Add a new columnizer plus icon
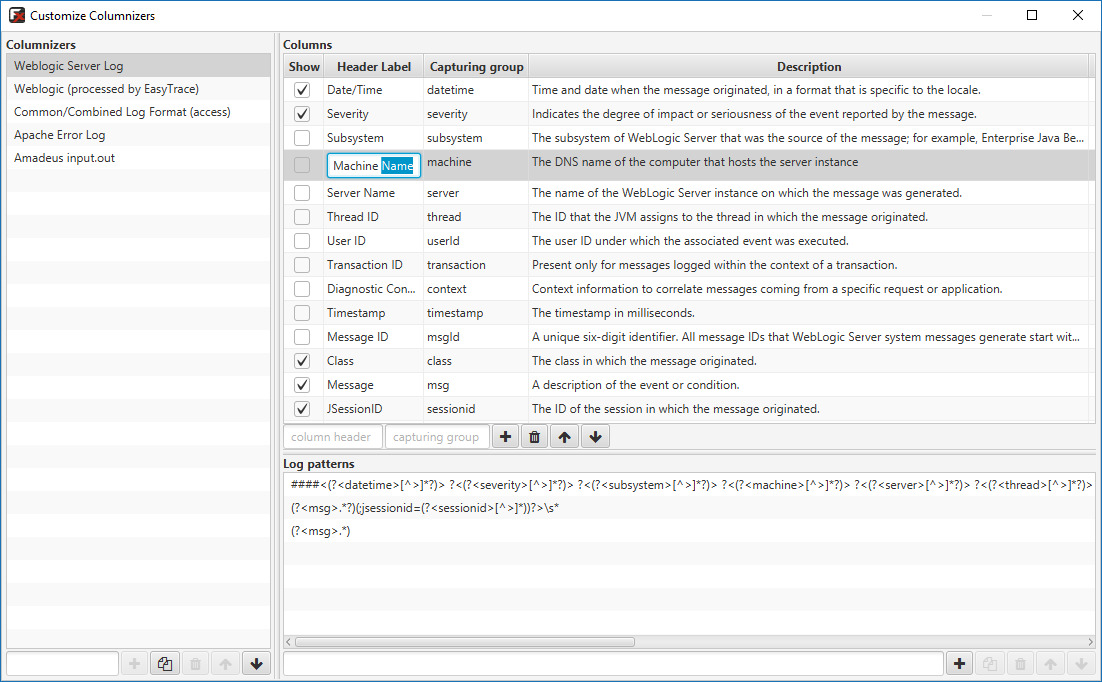This screenshot has width=1102, height=682. [x=135, y=663]
